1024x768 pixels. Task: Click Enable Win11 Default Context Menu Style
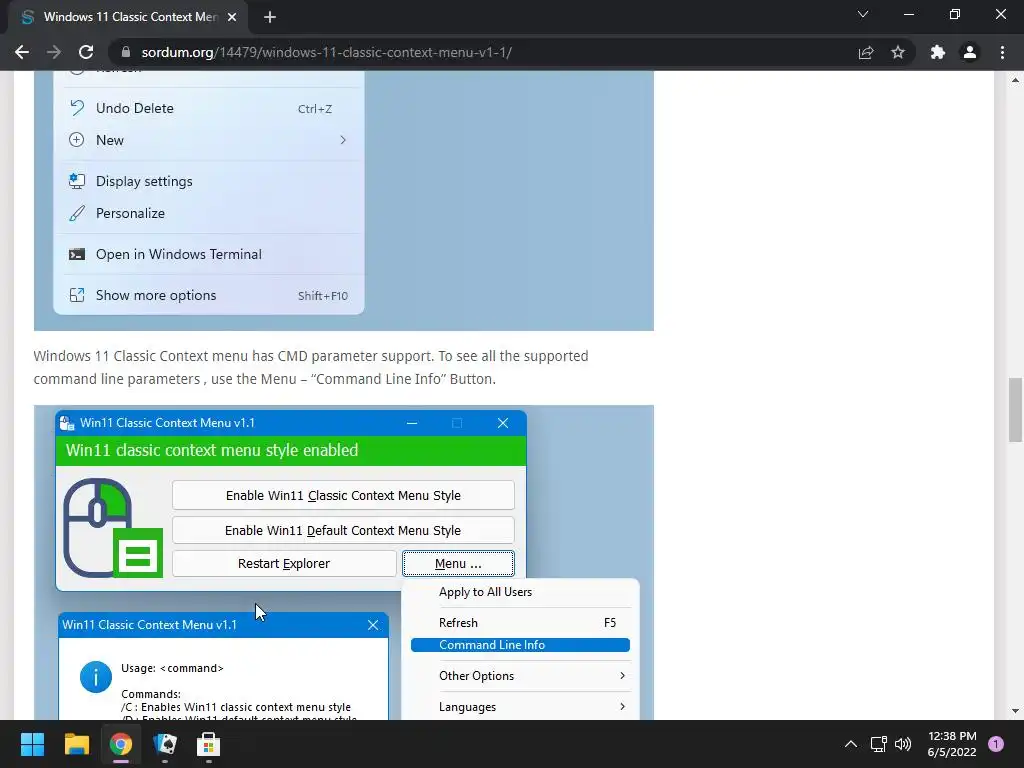point(344,530)
